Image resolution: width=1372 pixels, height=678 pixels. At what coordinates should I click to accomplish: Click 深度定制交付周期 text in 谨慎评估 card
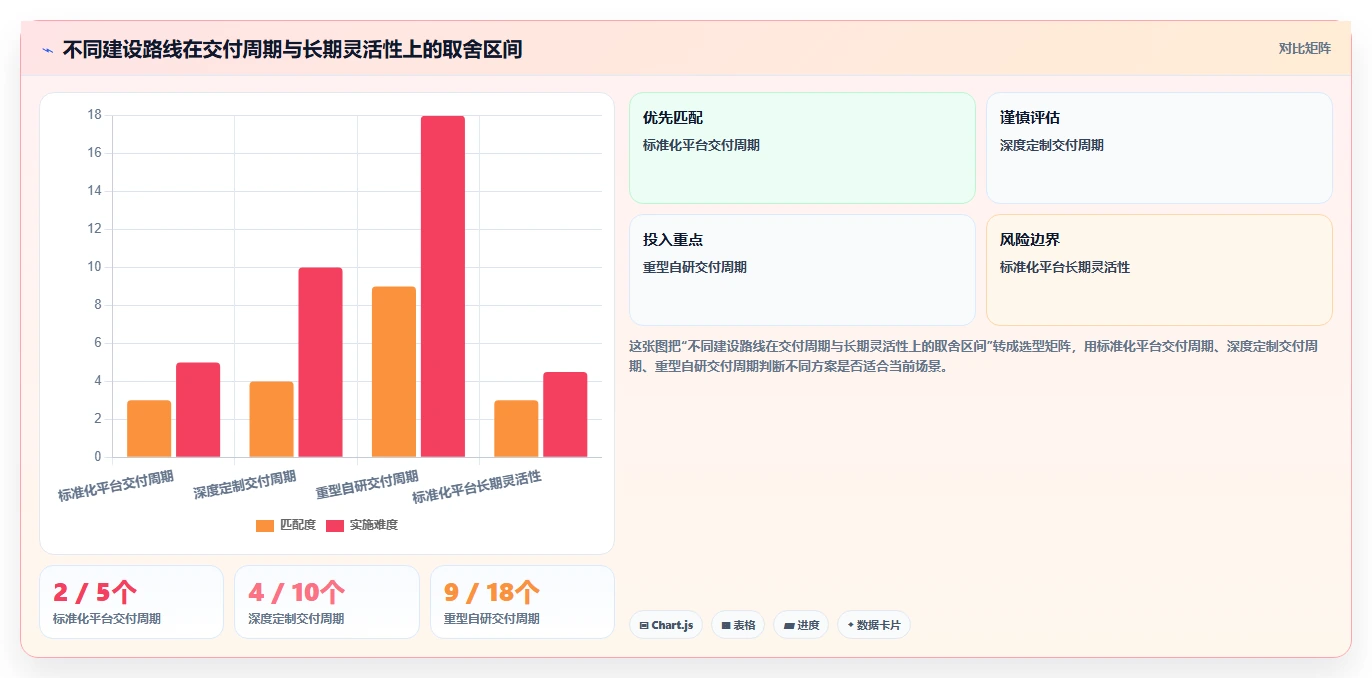(x=1052, y=145)
